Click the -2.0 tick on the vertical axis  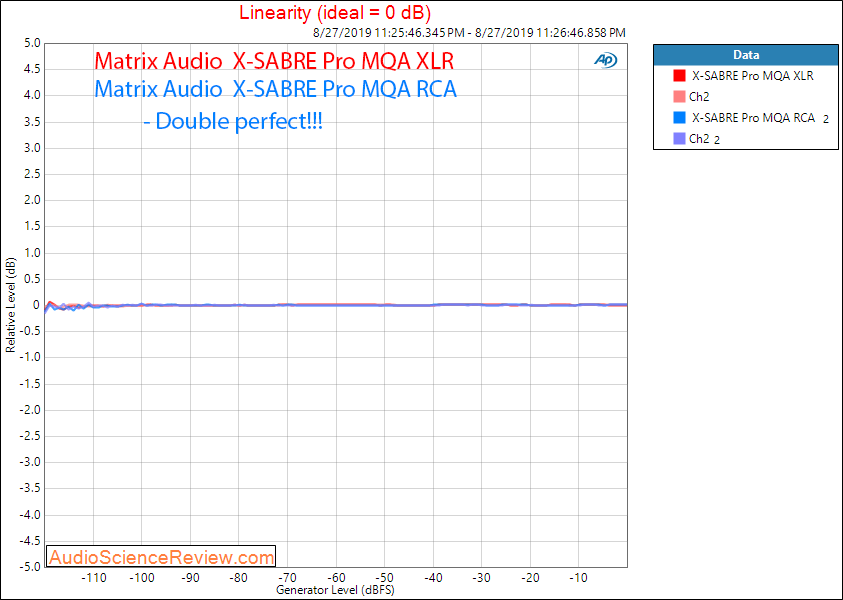[x=30, y=410]
